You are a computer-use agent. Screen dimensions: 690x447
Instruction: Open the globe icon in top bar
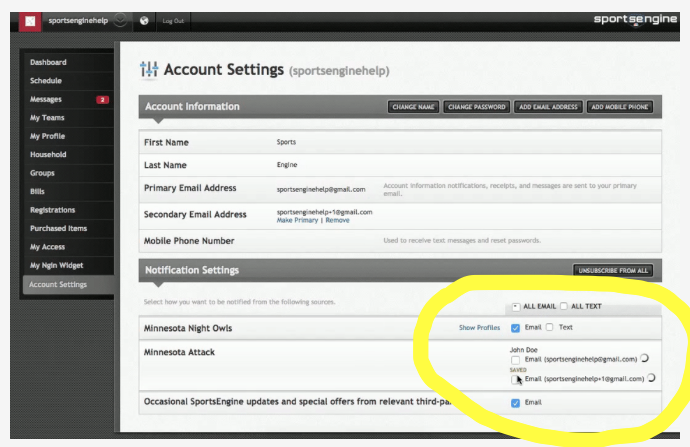144,21
